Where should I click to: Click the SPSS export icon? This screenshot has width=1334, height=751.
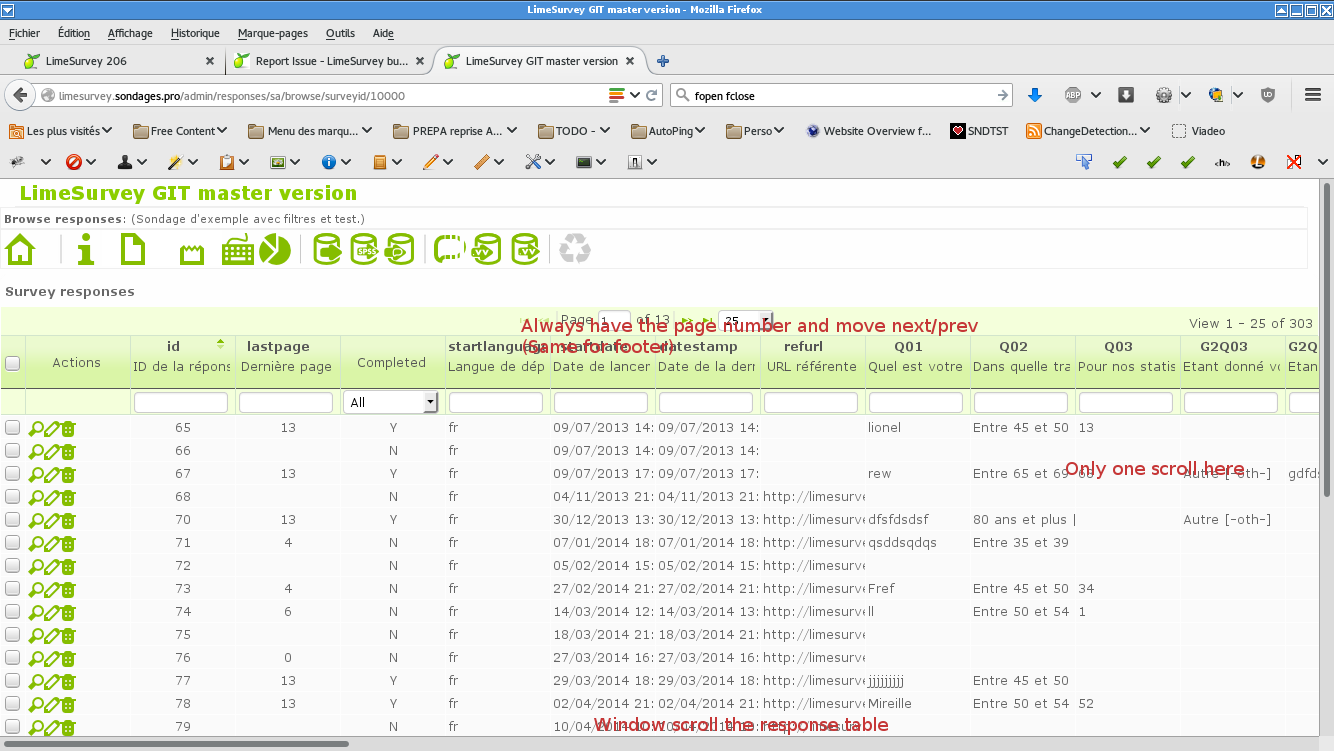tap(364, 250)
